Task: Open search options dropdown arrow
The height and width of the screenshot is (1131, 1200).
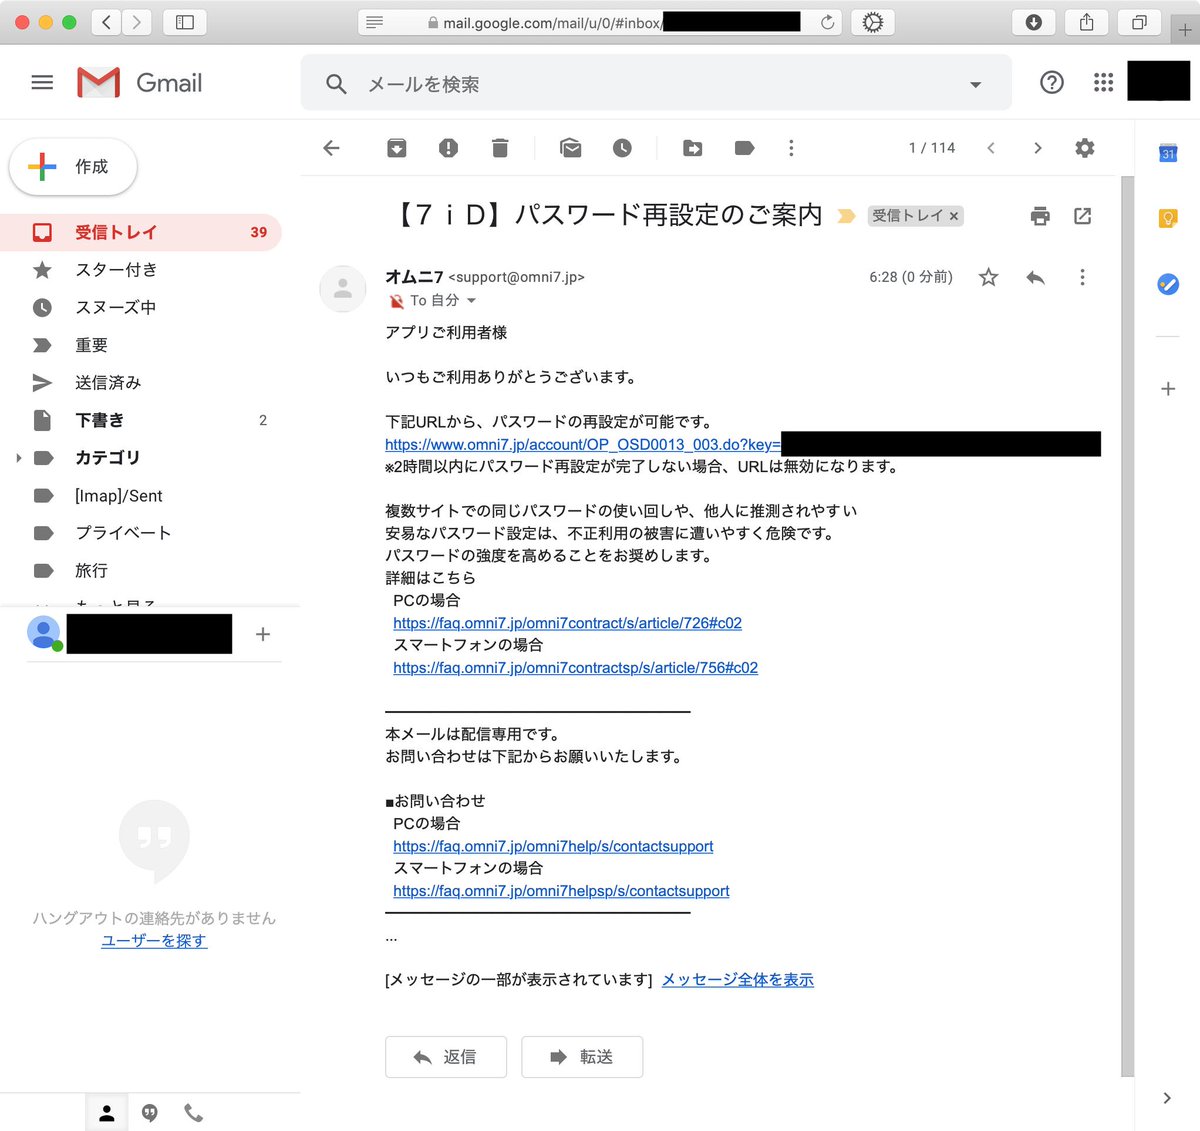Action: tap(975, 85)
